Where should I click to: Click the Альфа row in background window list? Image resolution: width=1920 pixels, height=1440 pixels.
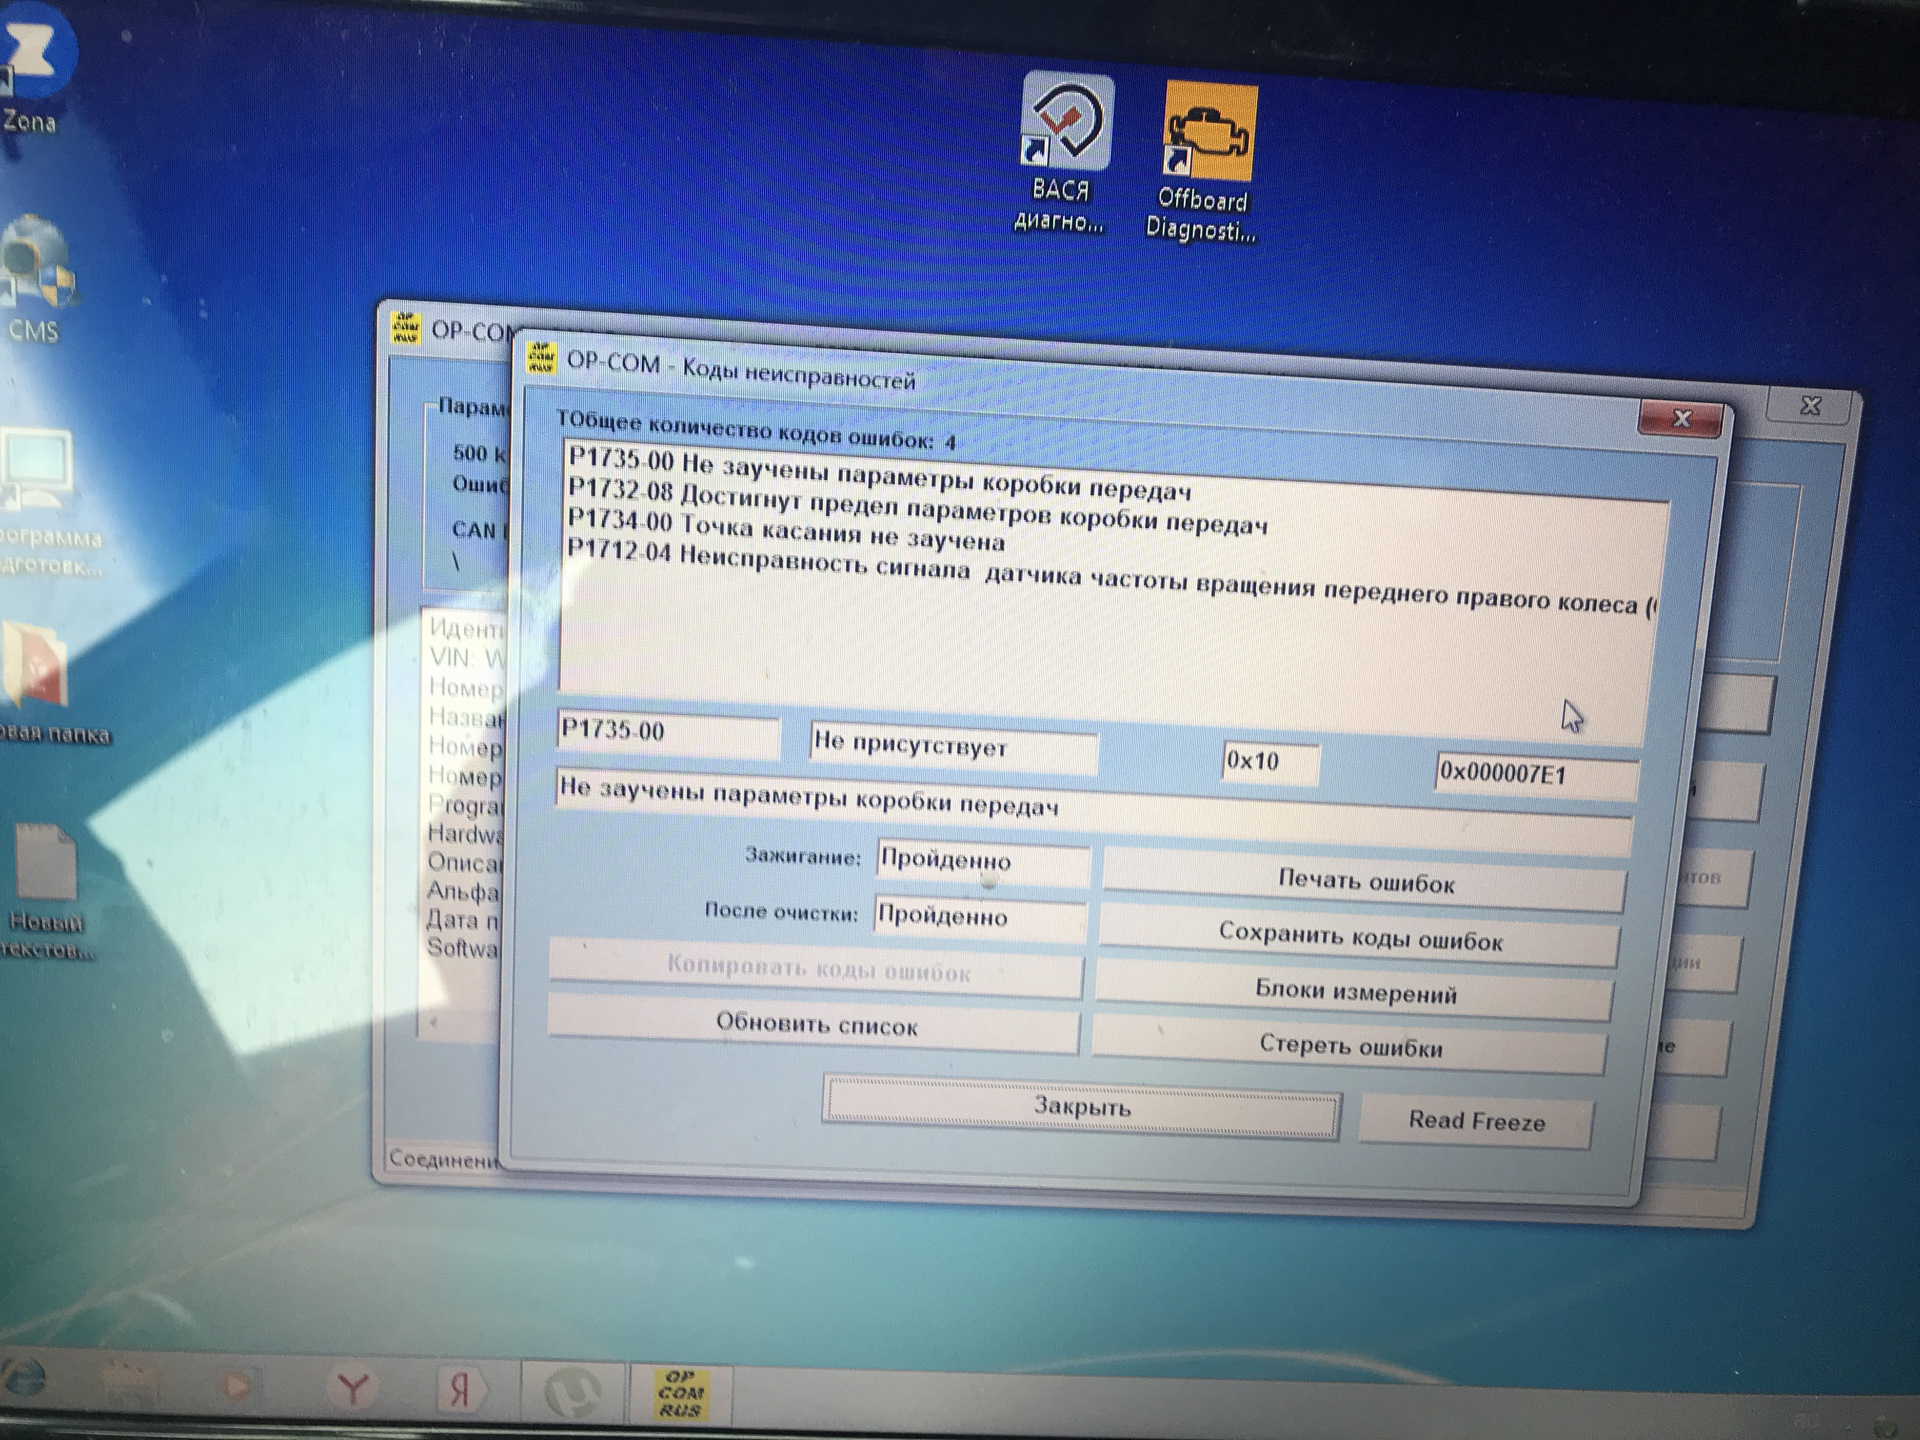point(462,891)
